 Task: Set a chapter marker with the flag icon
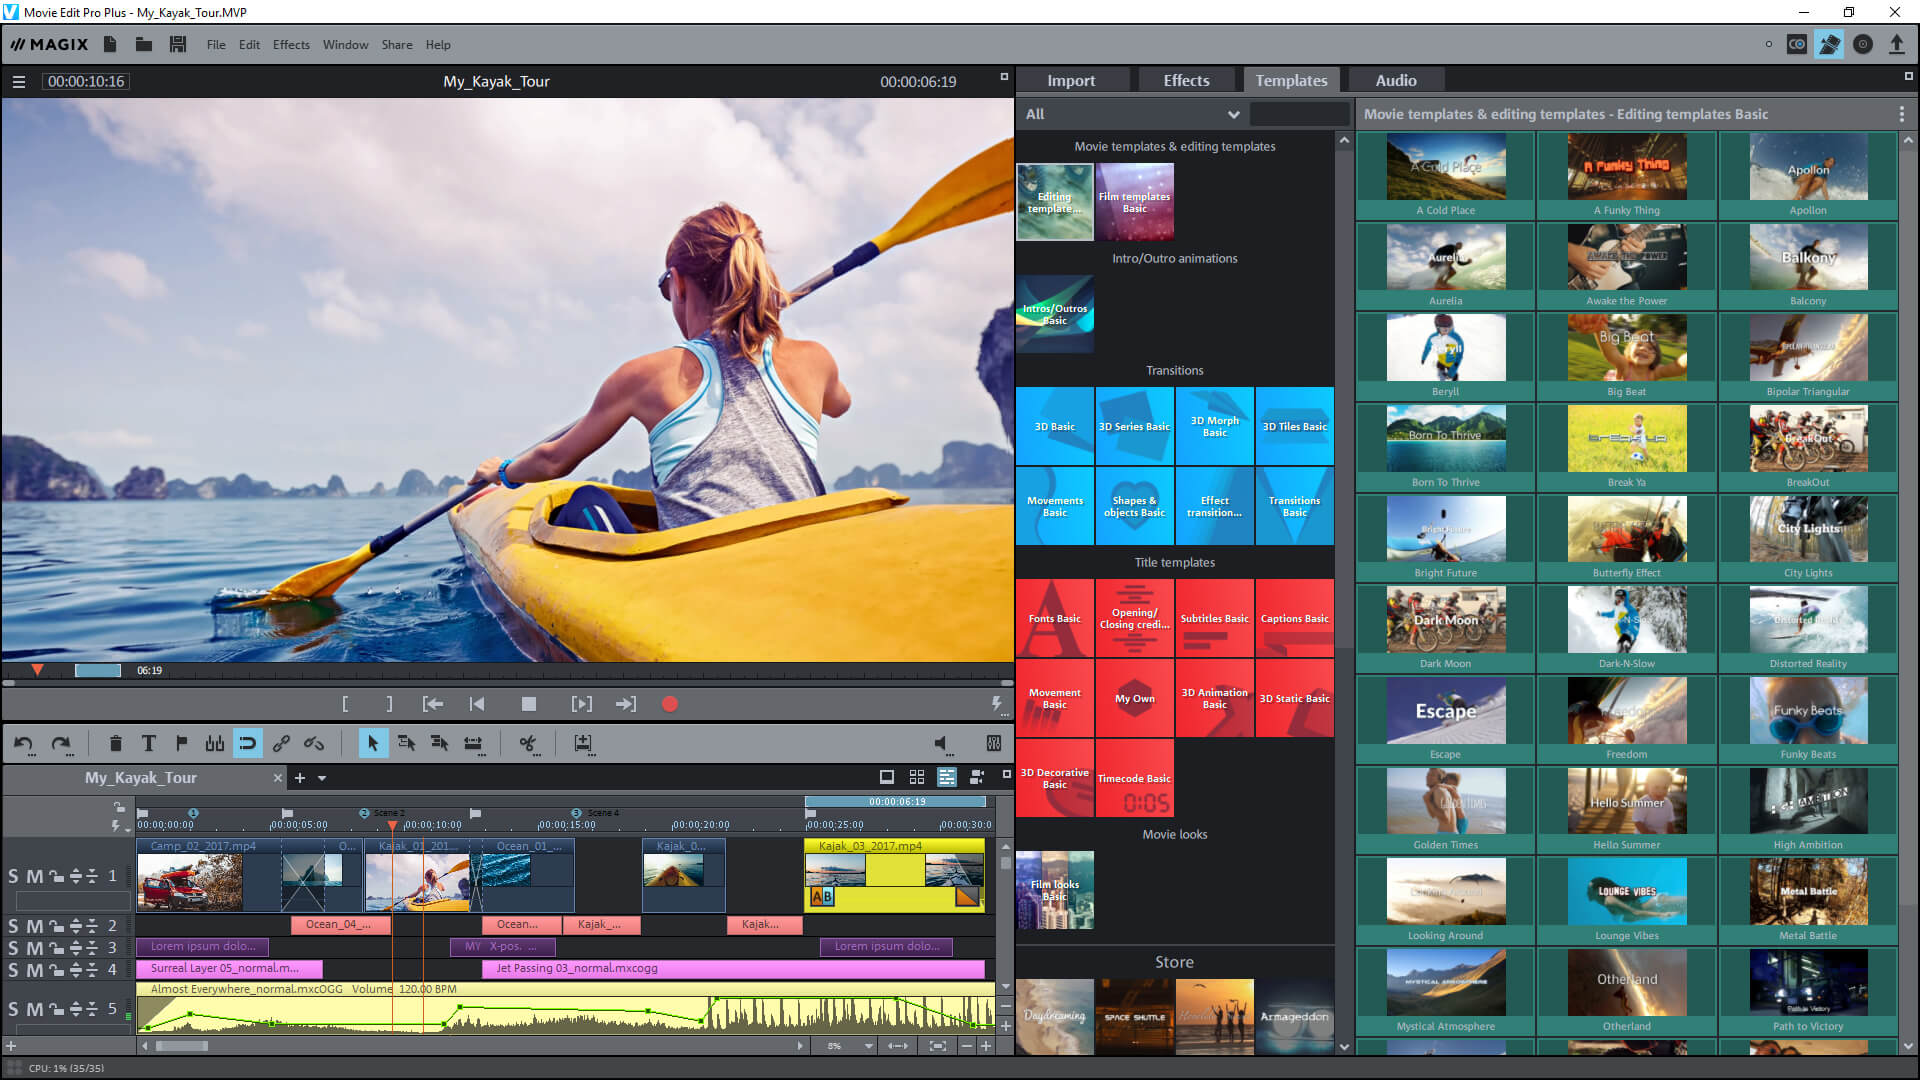click(x=181, y=743)
